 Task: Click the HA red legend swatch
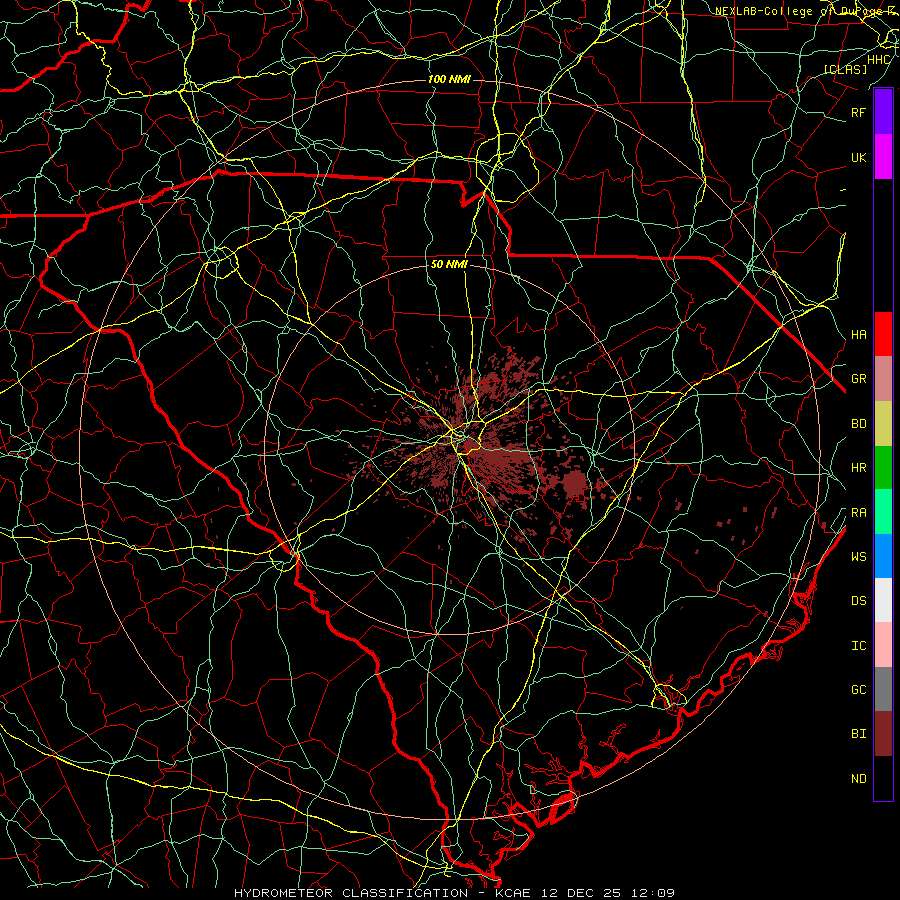coord(883,334)
